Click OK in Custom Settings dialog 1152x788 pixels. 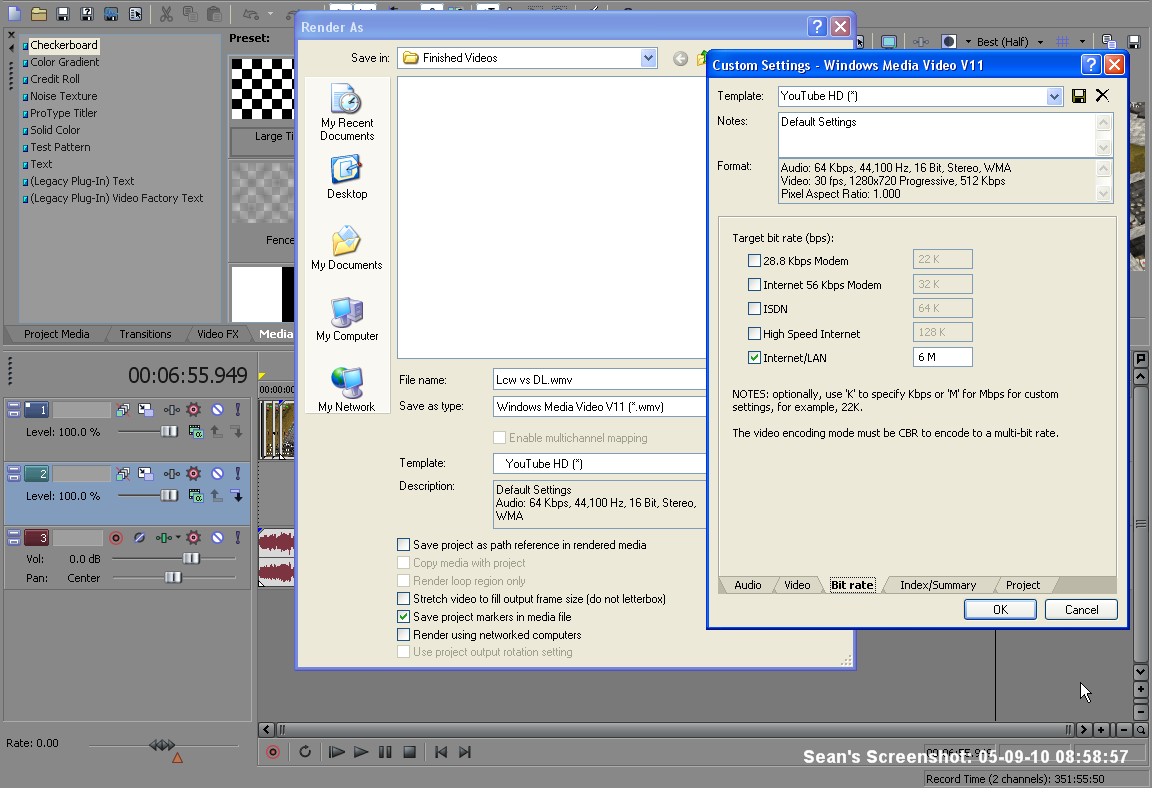pos(1000,609)
